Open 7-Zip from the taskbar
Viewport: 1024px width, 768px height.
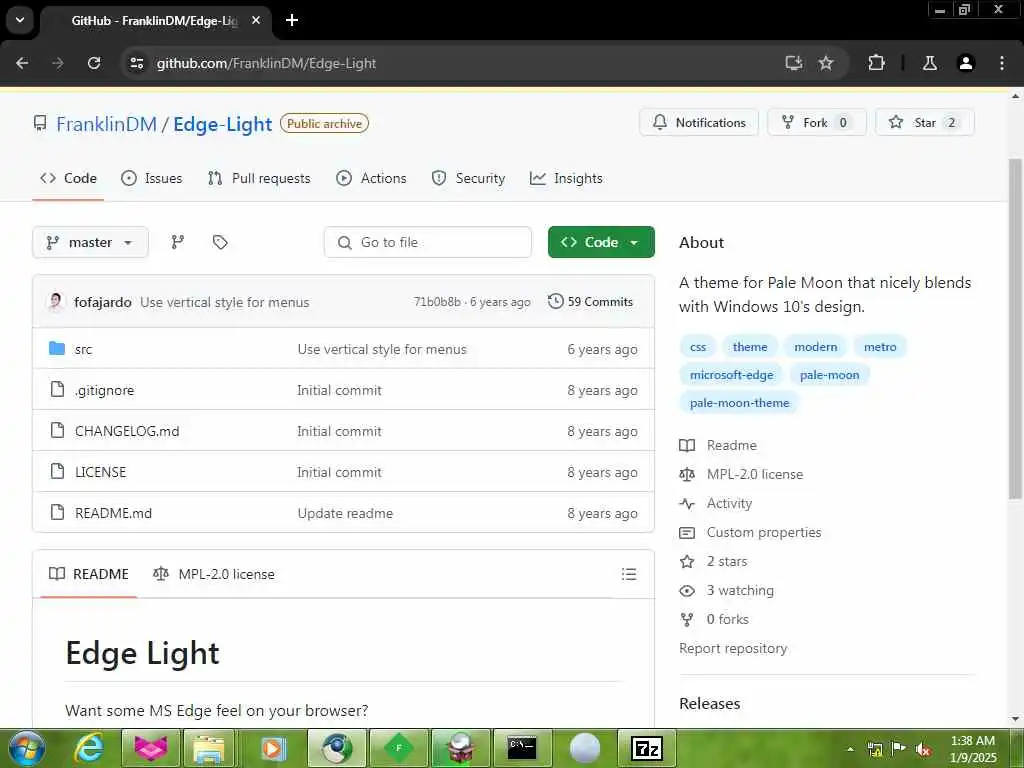coord(647,748)
